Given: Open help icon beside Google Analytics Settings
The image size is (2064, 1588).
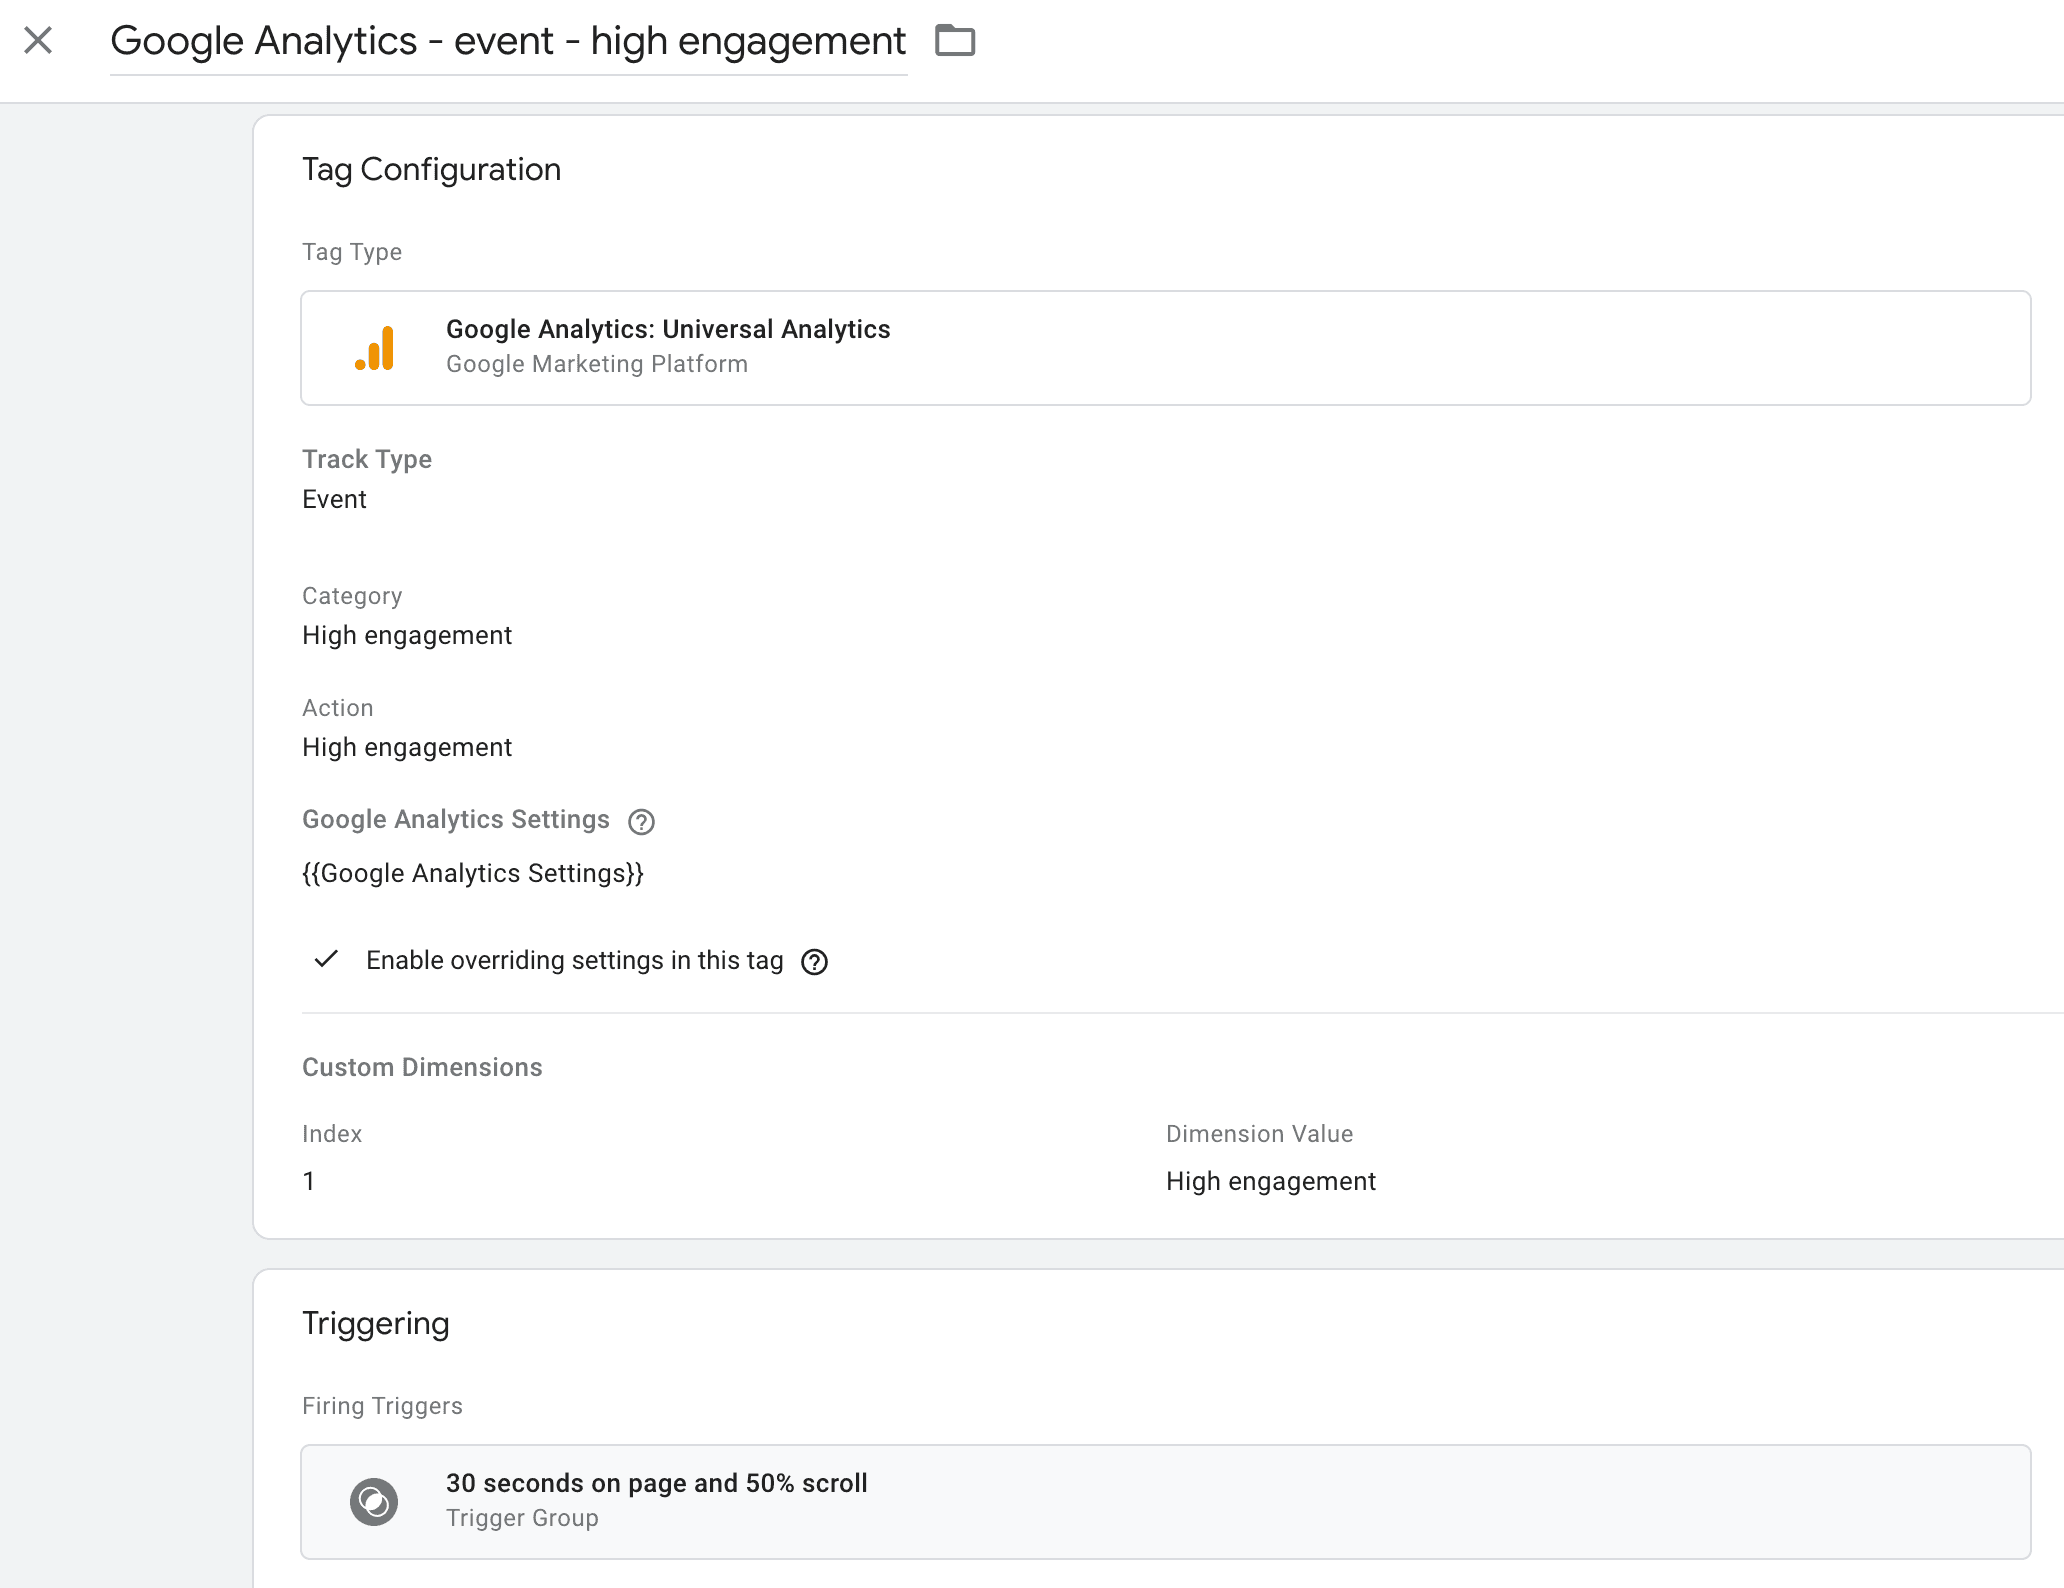Looking at the screenshot, I should click(641, 822).
